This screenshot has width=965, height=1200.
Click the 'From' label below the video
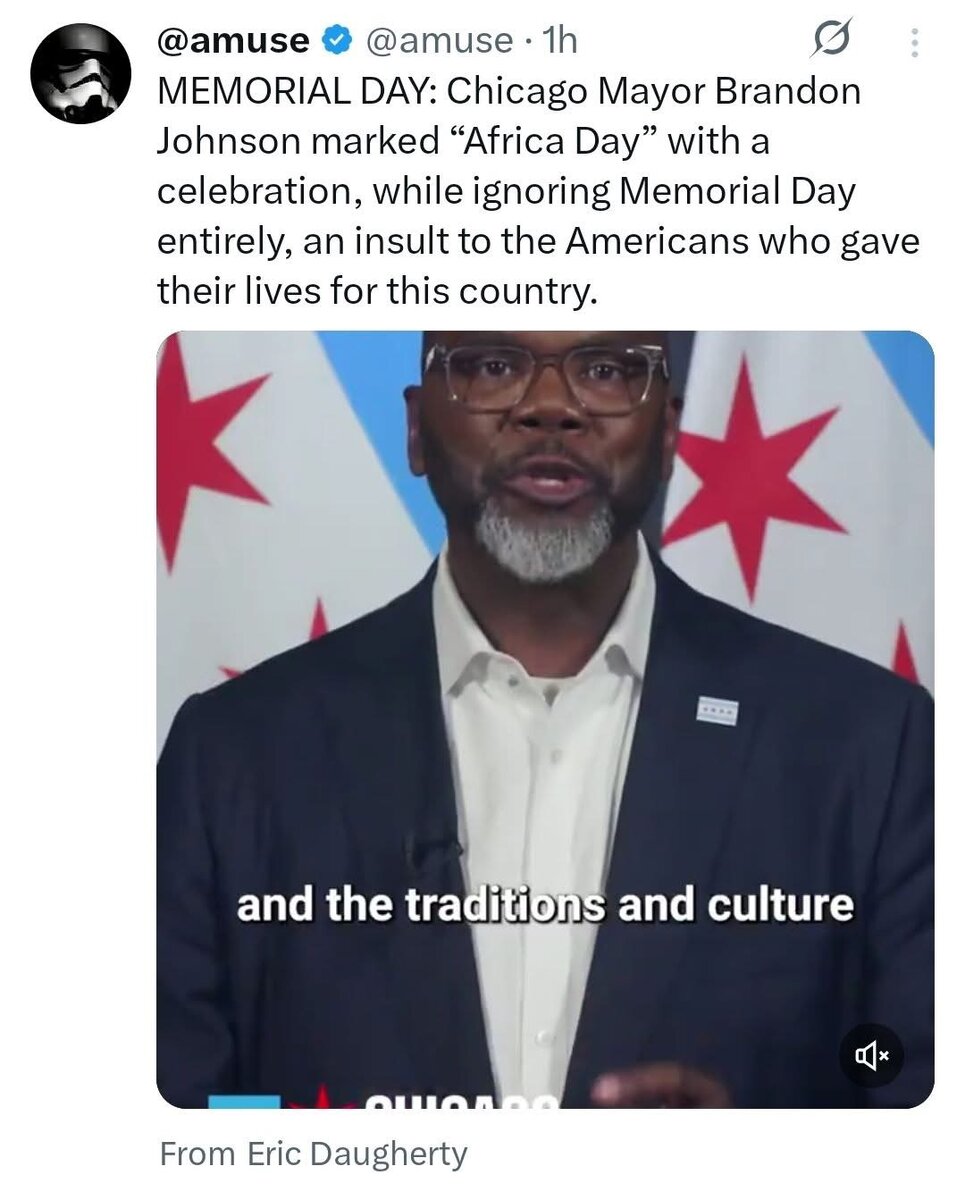[197, 1154]
